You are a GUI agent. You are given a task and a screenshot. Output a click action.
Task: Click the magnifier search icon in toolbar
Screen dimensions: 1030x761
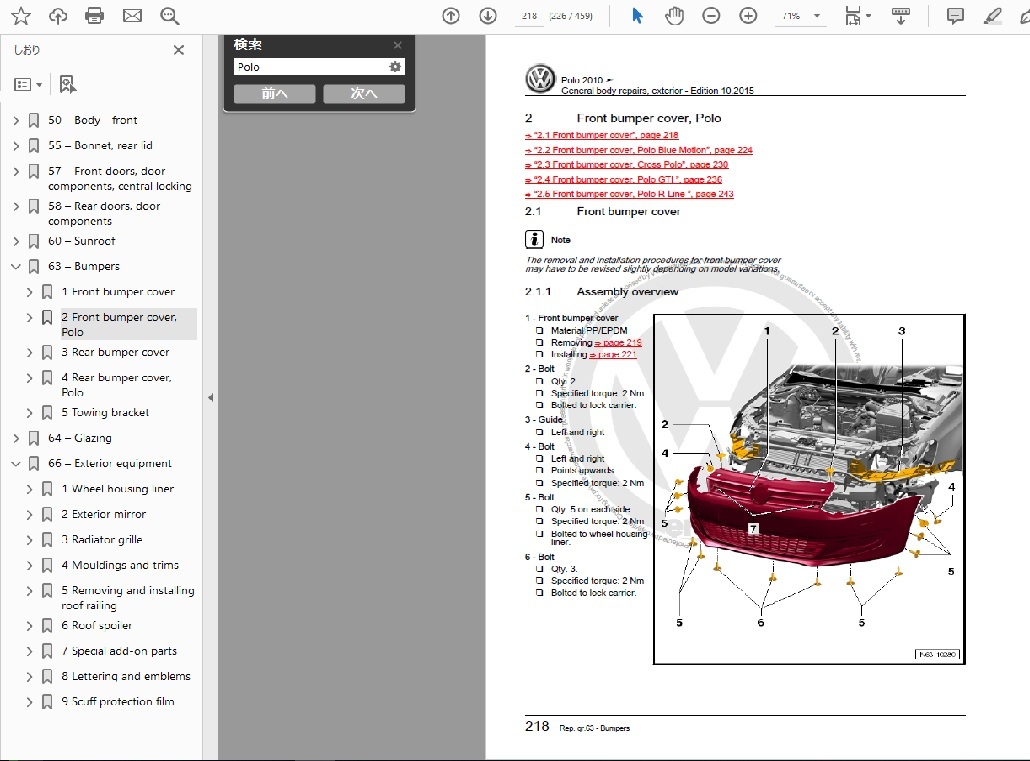coord(169,16)
